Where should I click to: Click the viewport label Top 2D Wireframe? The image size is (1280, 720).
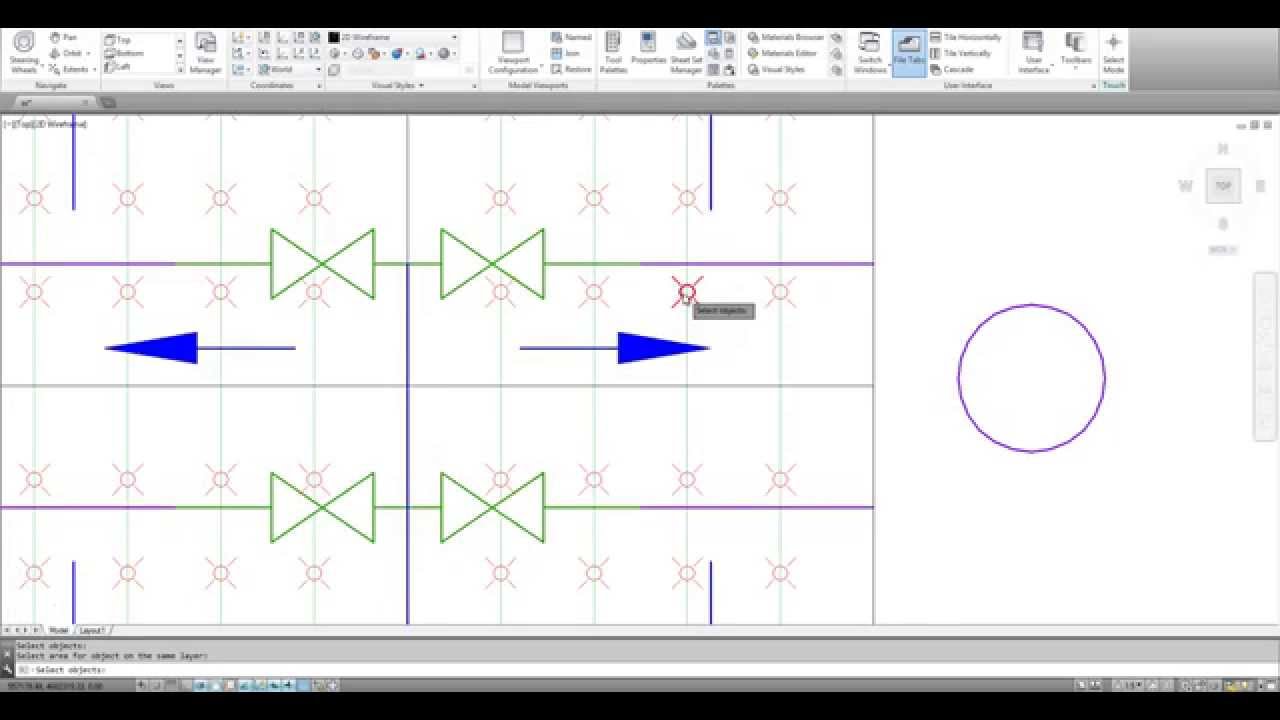pos(45,124)
